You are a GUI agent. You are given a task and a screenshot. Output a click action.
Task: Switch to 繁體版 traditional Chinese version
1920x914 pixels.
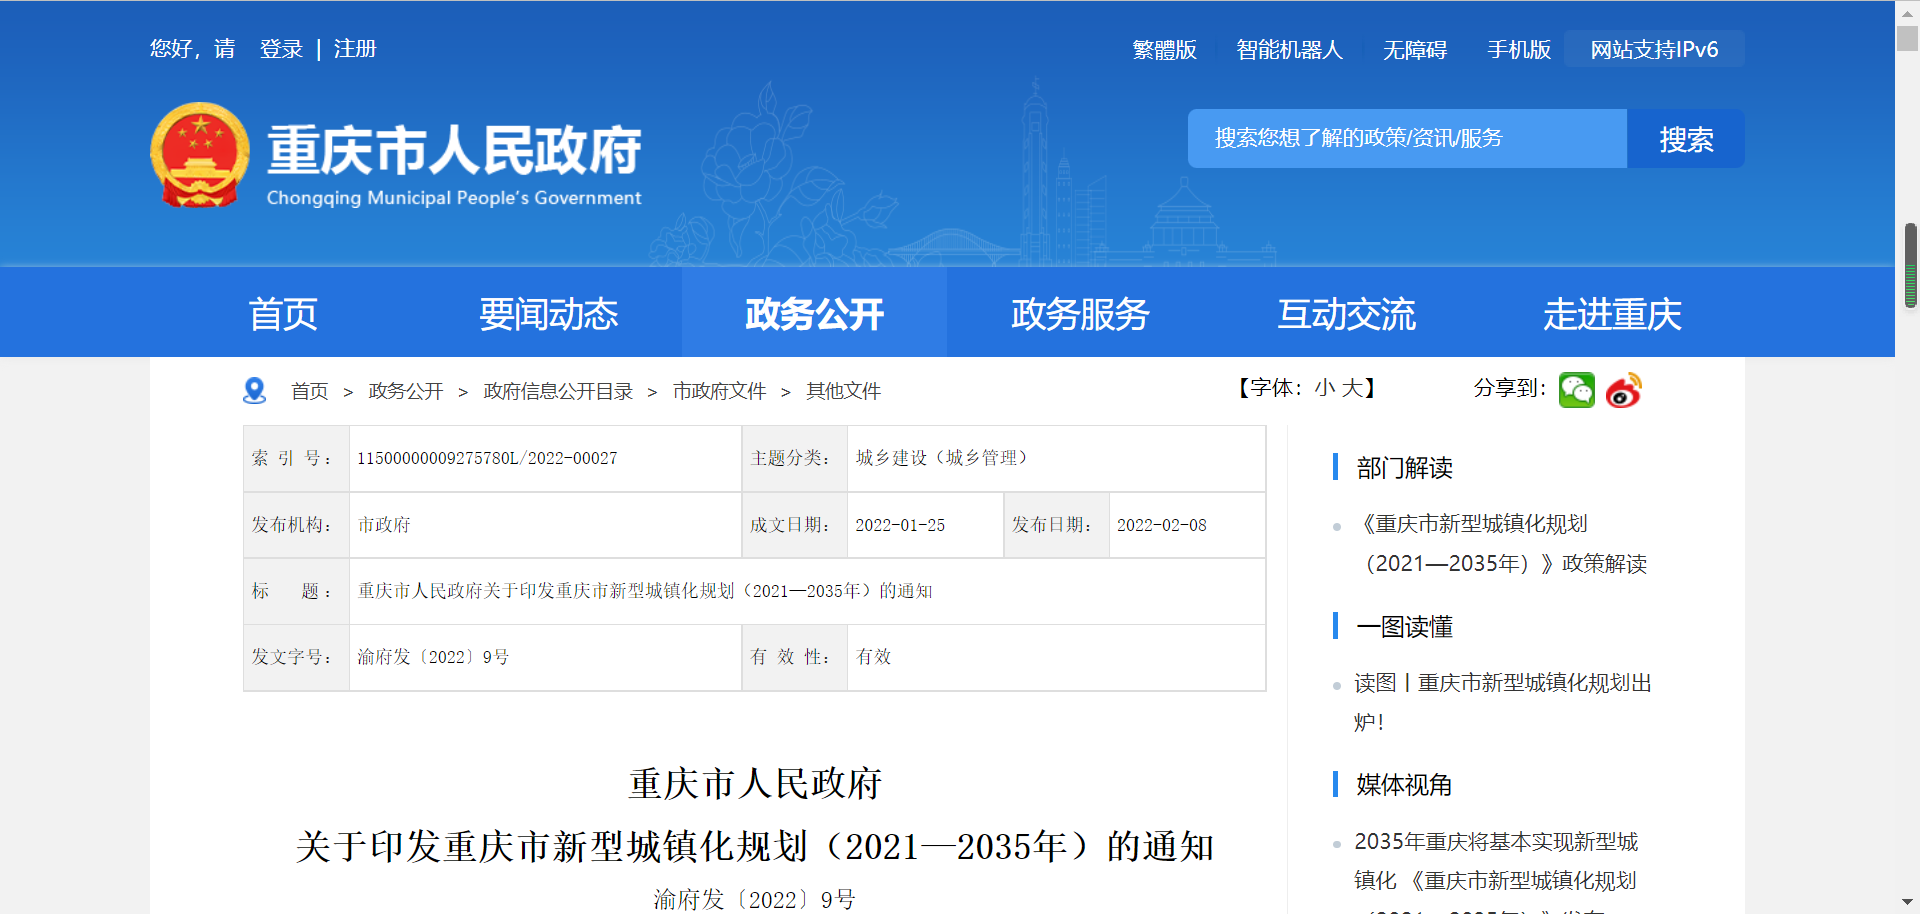coord(1164,50)
